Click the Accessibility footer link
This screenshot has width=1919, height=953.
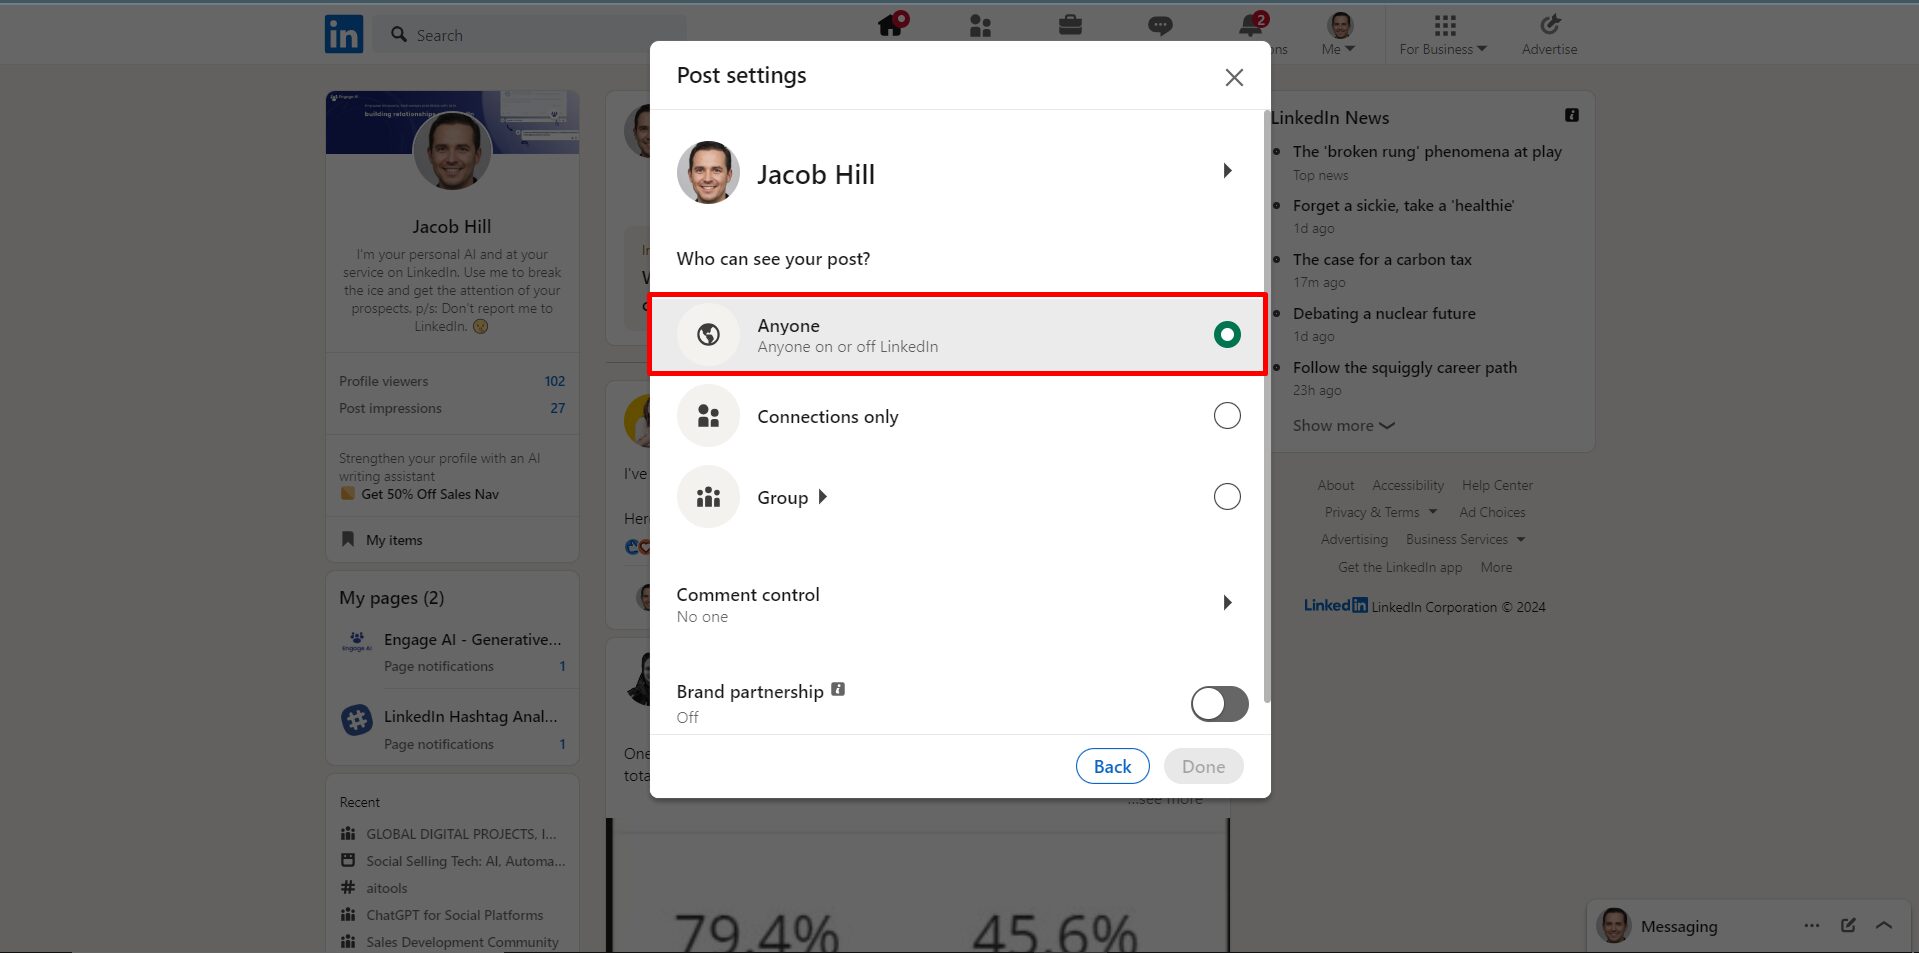pyautogui.click(x=1408, y=485)
